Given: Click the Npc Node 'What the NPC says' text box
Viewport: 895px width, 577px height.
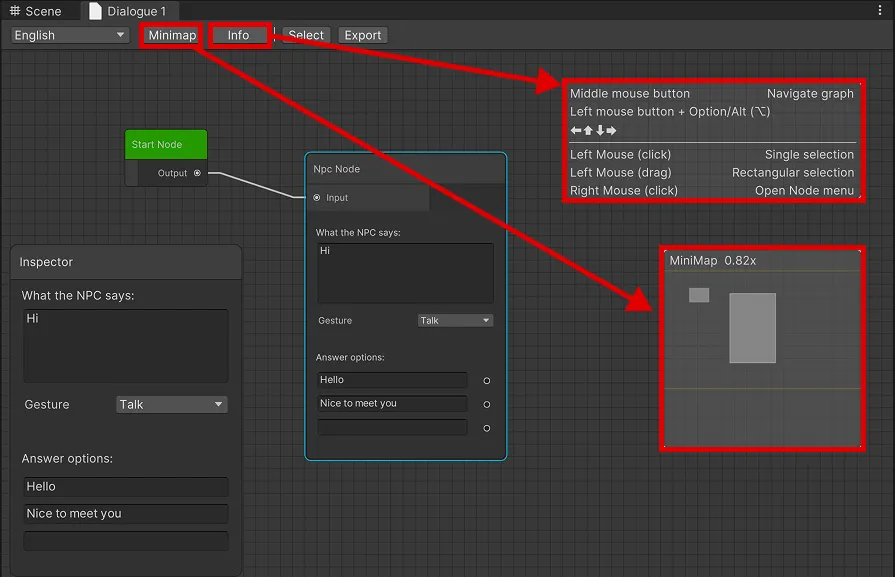Looking at the screenshot, I should coord(405,273).
